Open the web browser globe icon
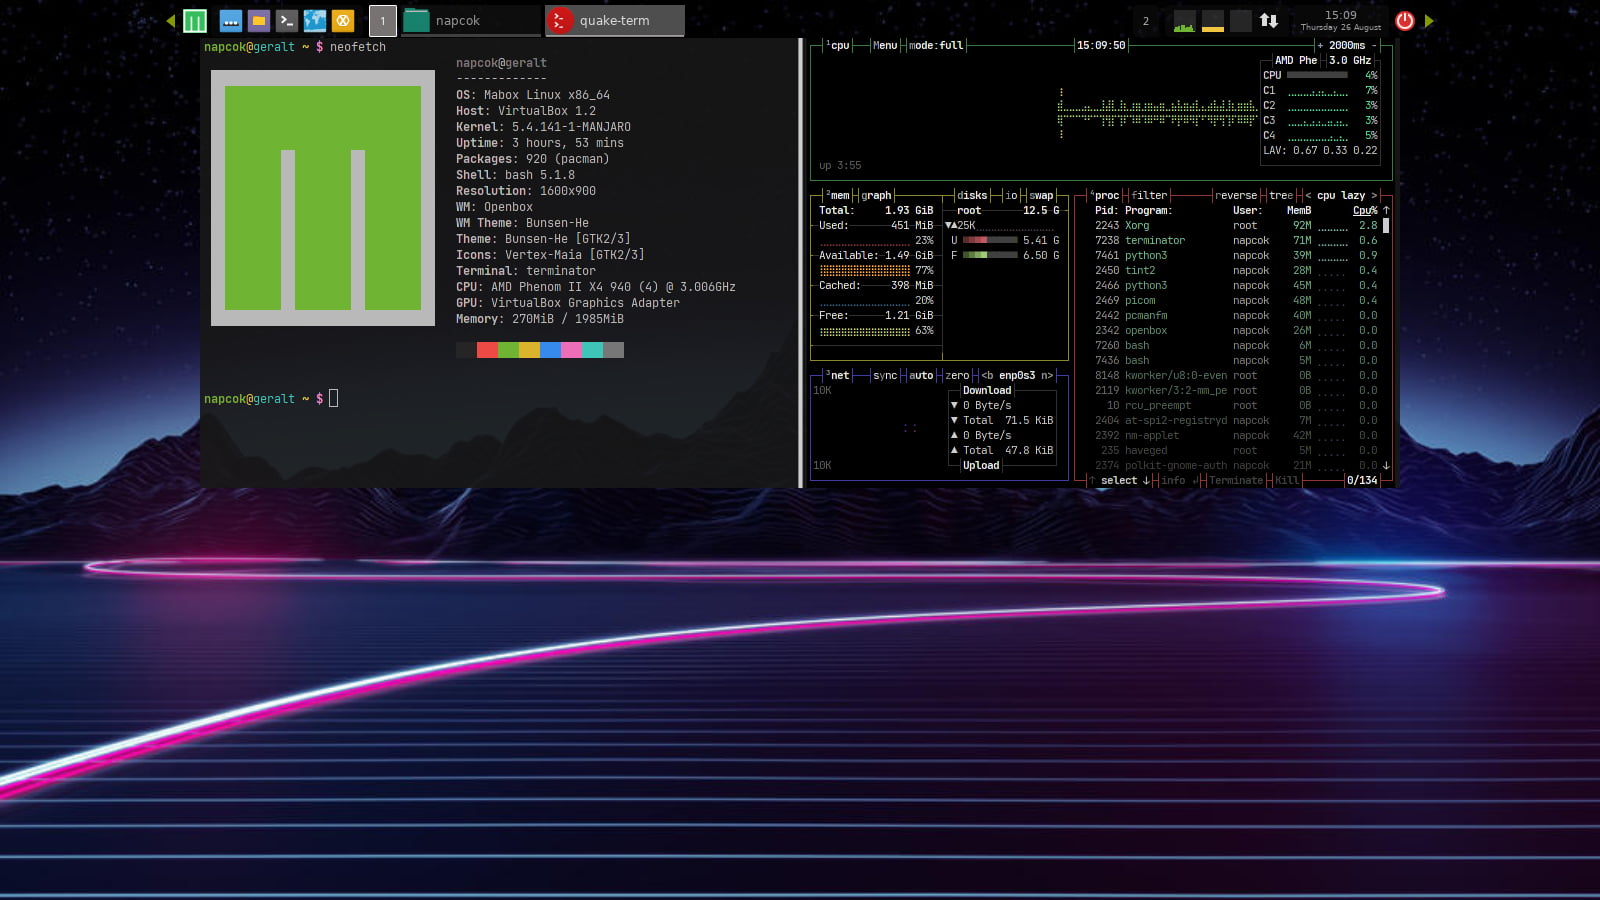1600x900 pixels. 314,20
